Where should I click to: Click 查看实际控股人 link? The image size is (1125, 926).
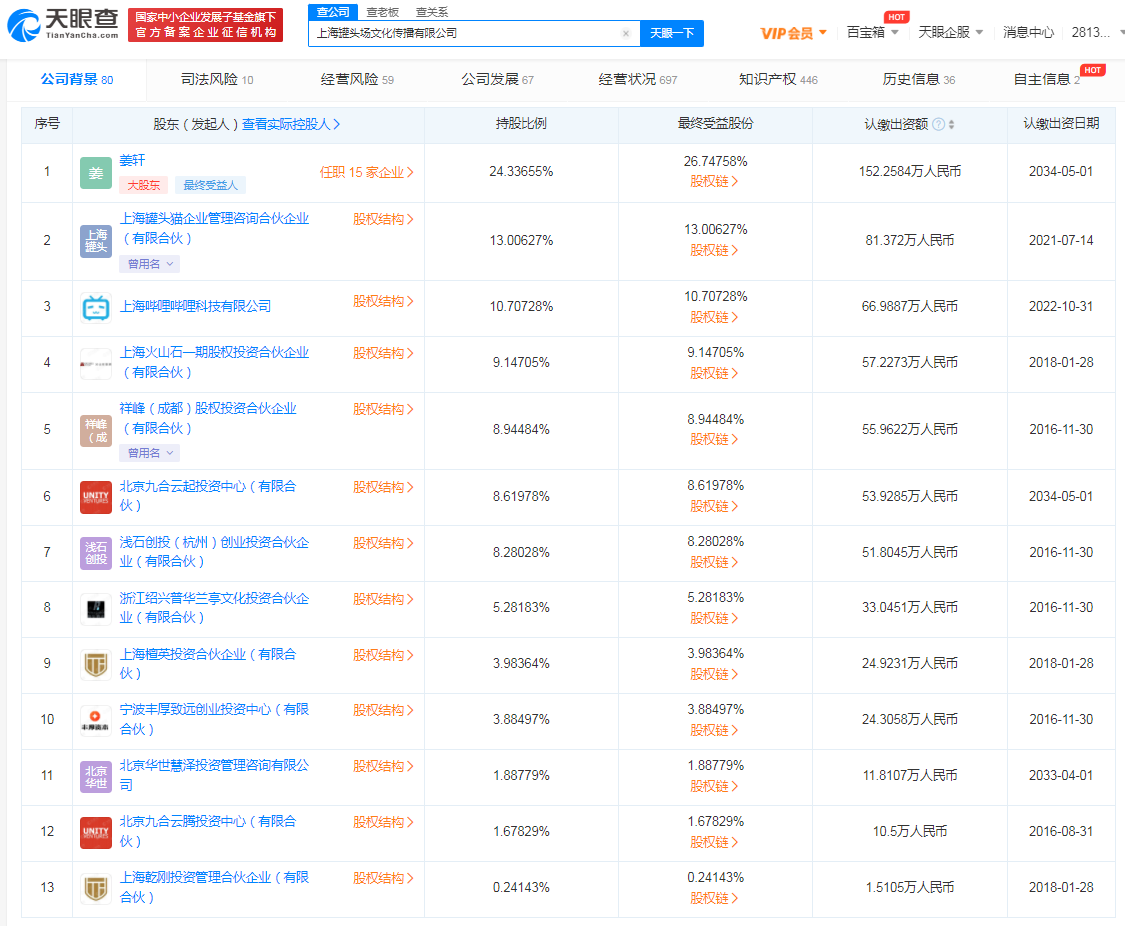(x=291, y=124)
